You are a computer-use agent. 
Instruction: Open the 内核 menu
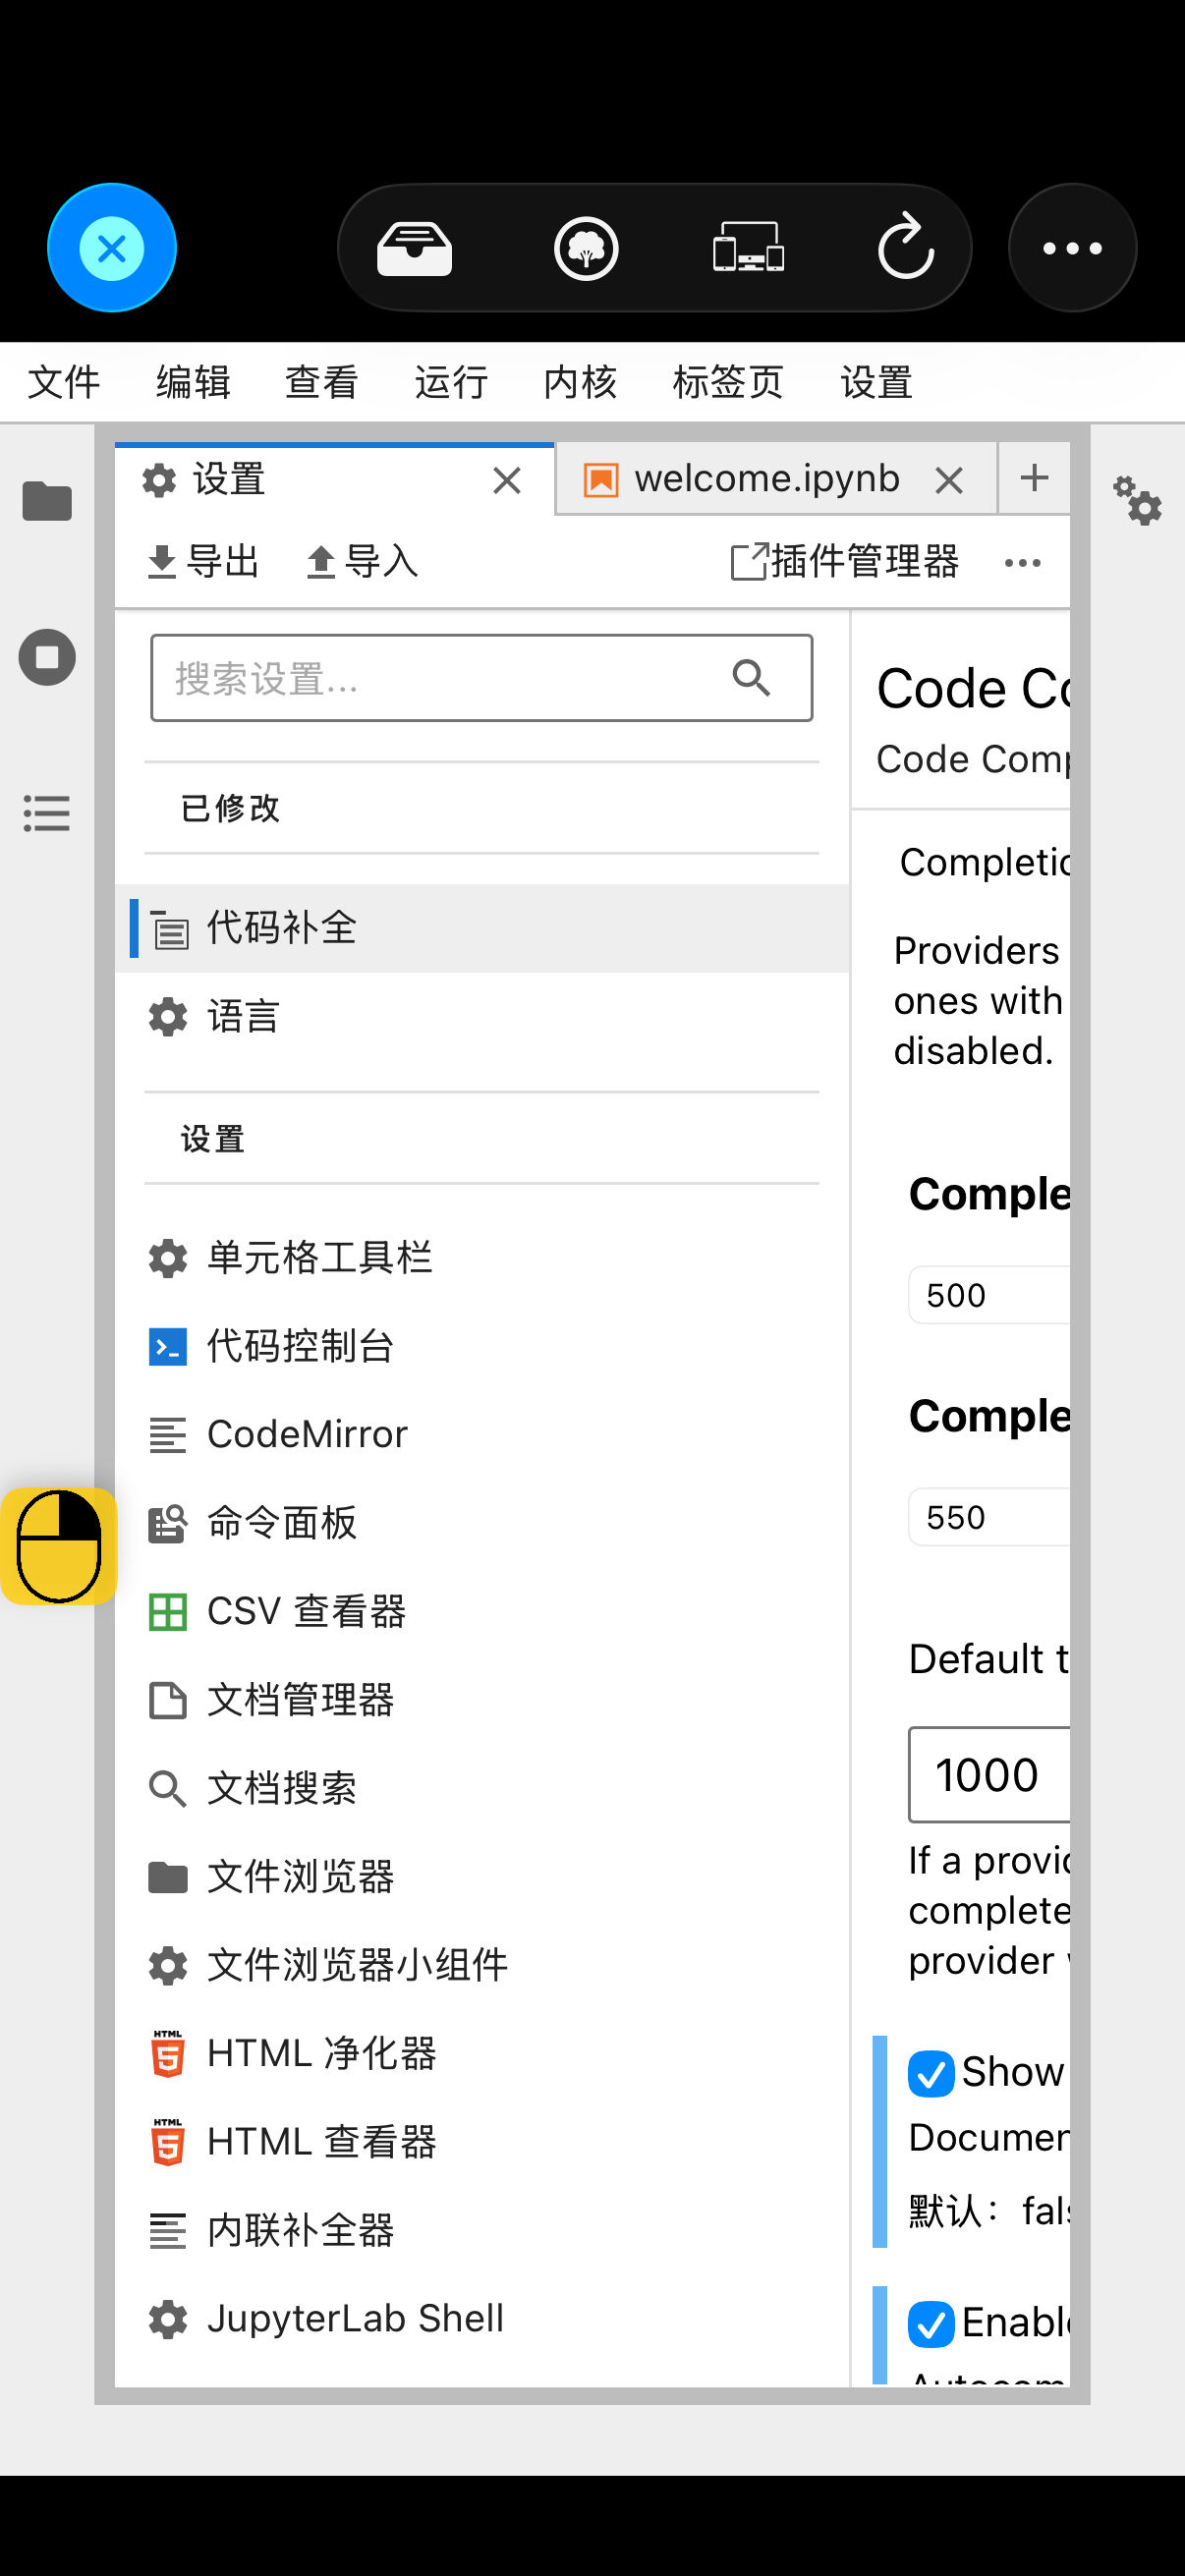point(580,382)
